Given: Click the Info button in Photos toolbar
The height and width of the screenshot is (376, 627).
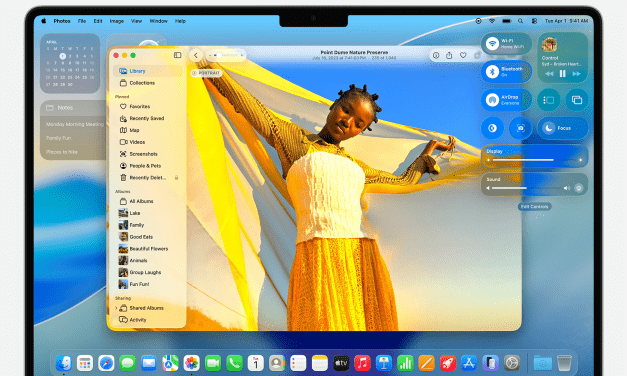Looking at the screenshot, I should [436, 55].
